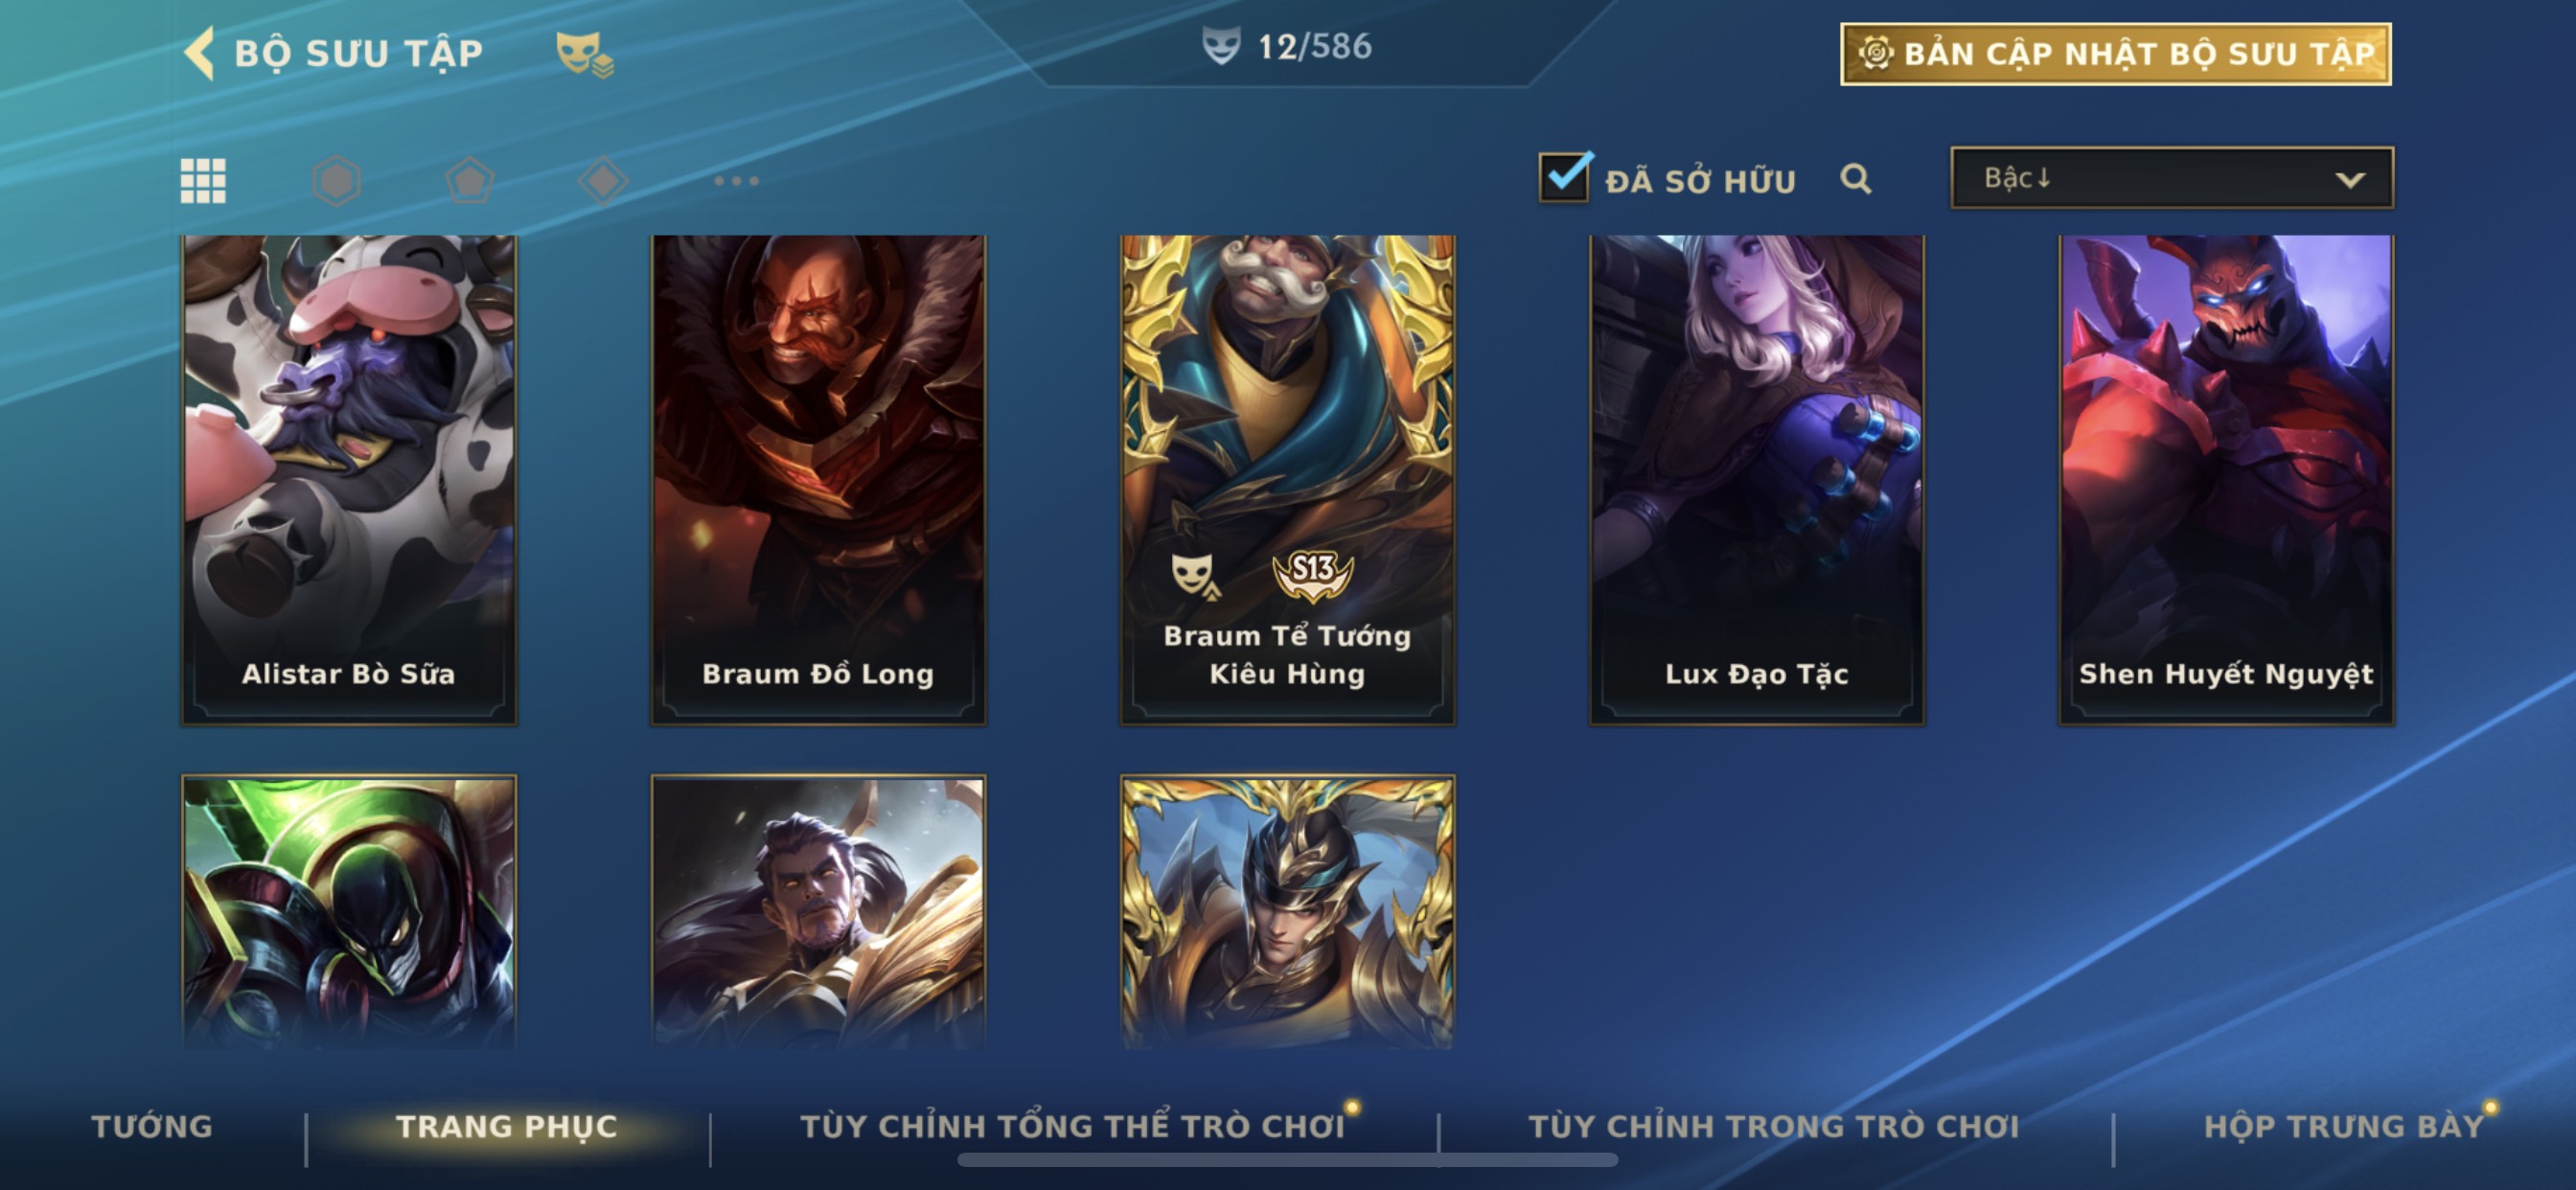Uncheck the Đã Sở Hữu checkbox

click(1564, 177)
